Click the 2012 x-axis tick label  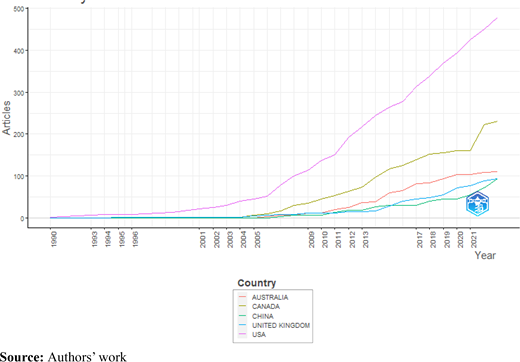click(352, 239)
